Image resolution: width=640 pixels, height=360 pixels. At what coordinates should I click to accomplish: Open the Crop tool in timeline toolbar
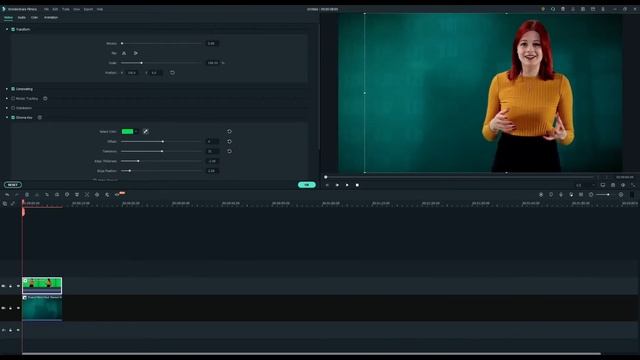47,195
